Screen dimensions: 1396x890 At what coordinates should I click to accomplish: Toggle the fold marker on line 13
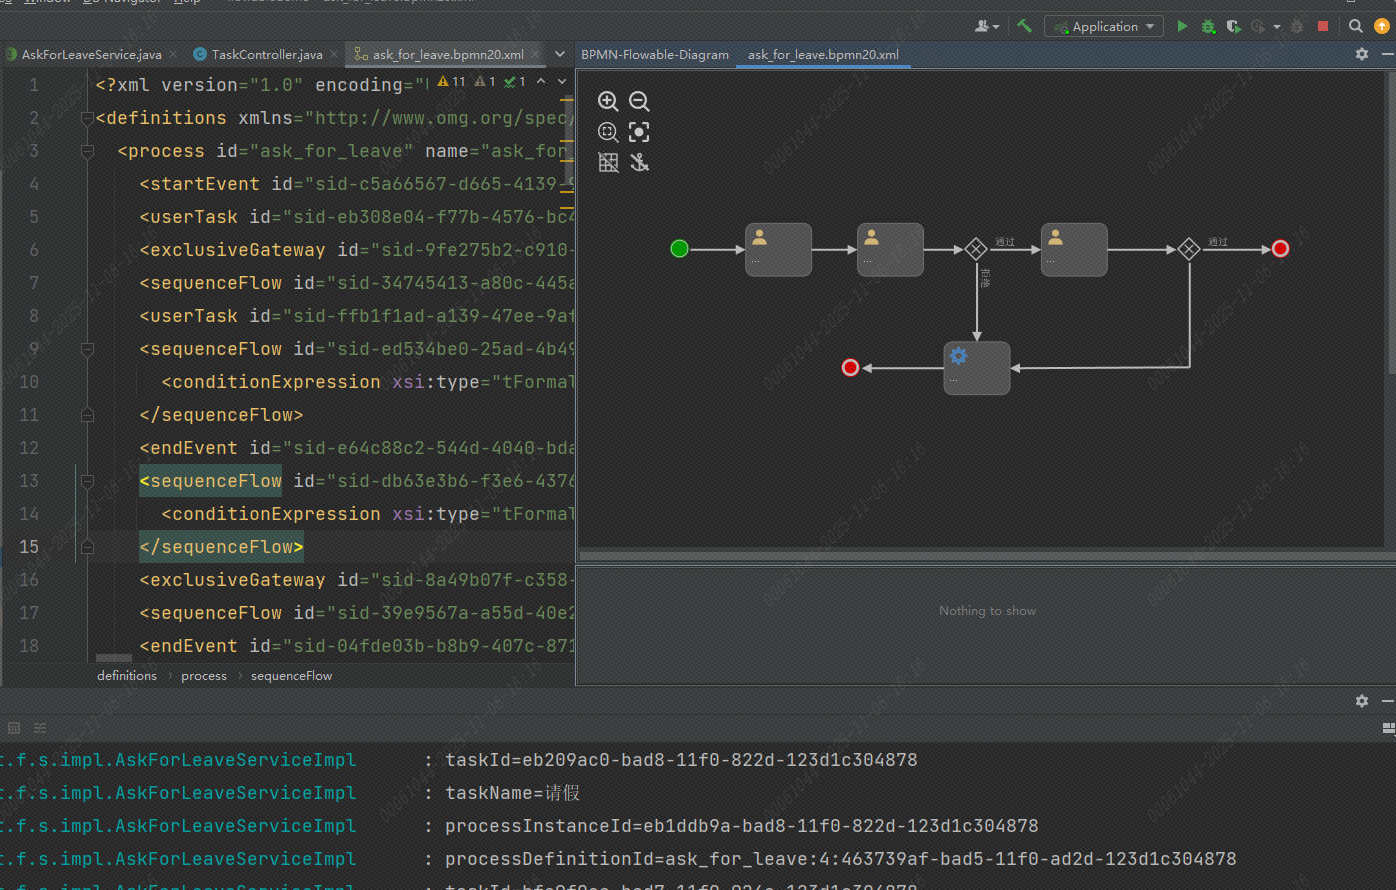(87, 481)
